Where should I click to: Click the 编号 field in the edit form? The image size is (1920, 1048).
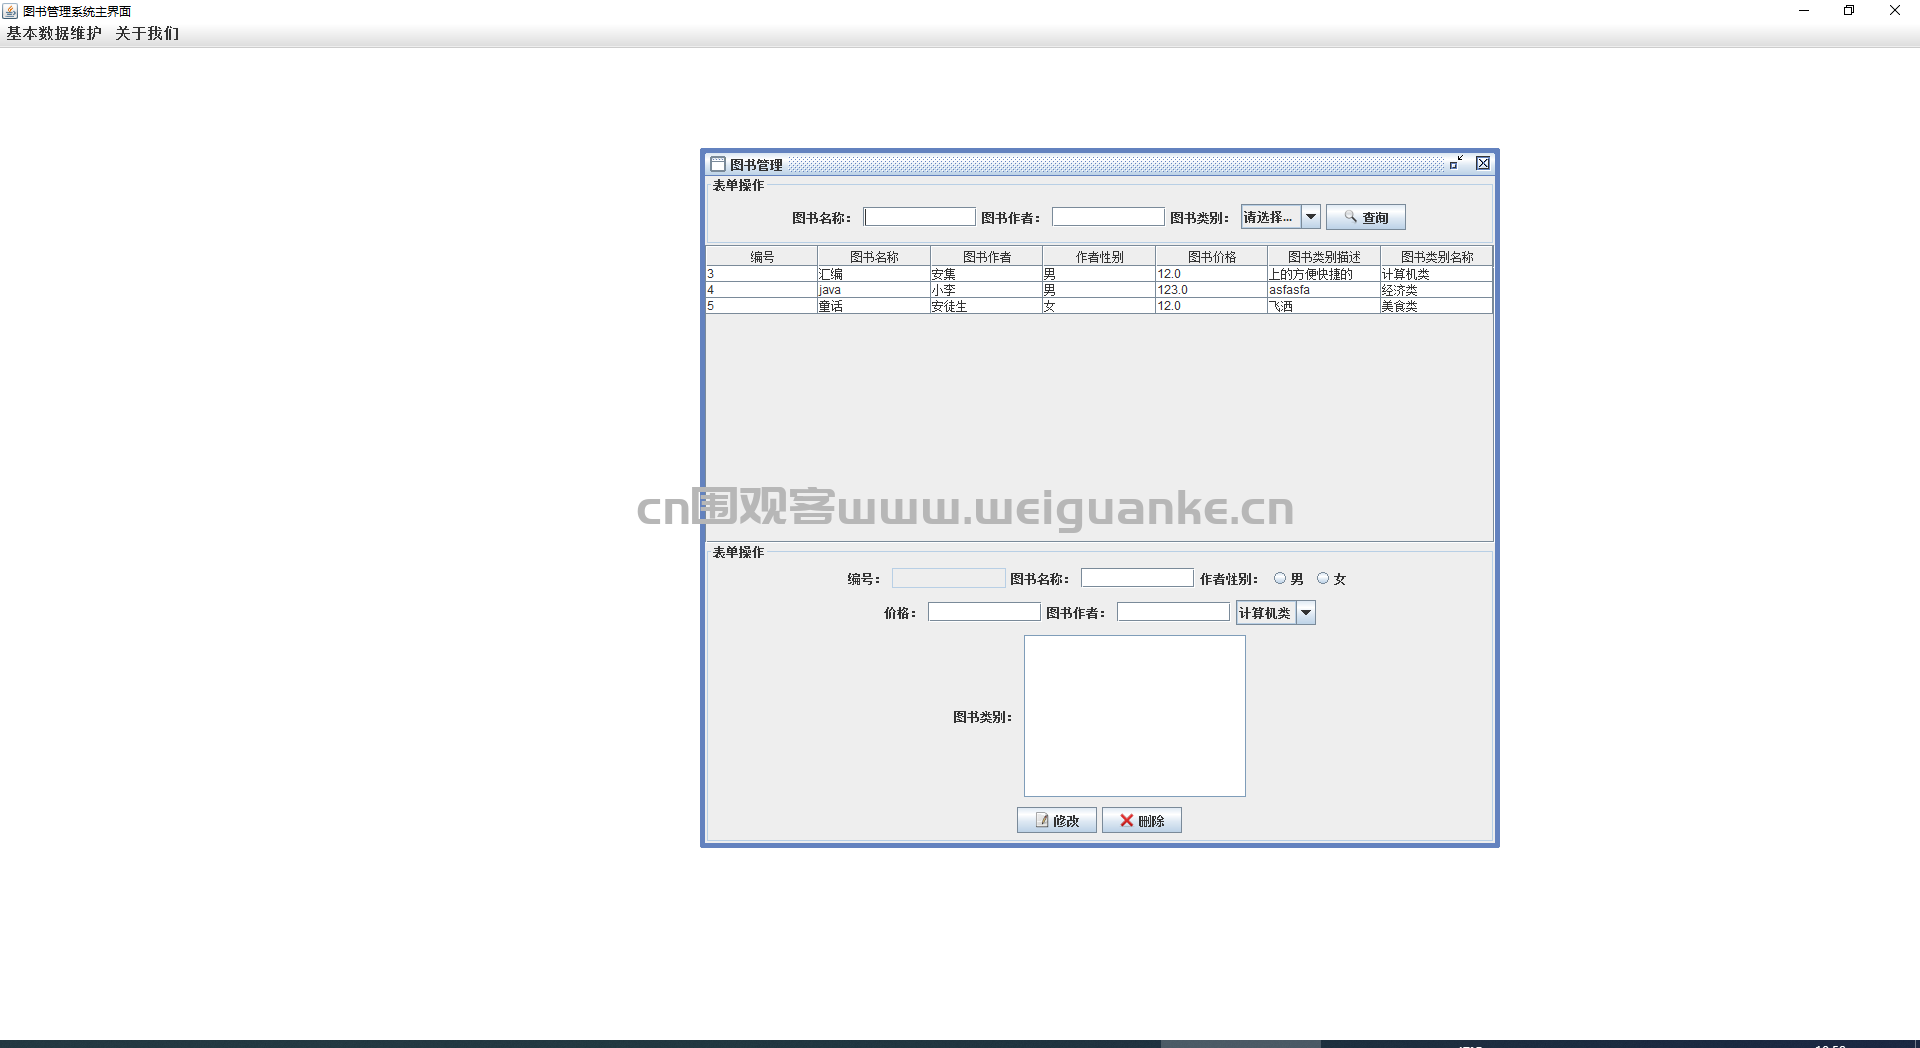click(x=948, y=578)
